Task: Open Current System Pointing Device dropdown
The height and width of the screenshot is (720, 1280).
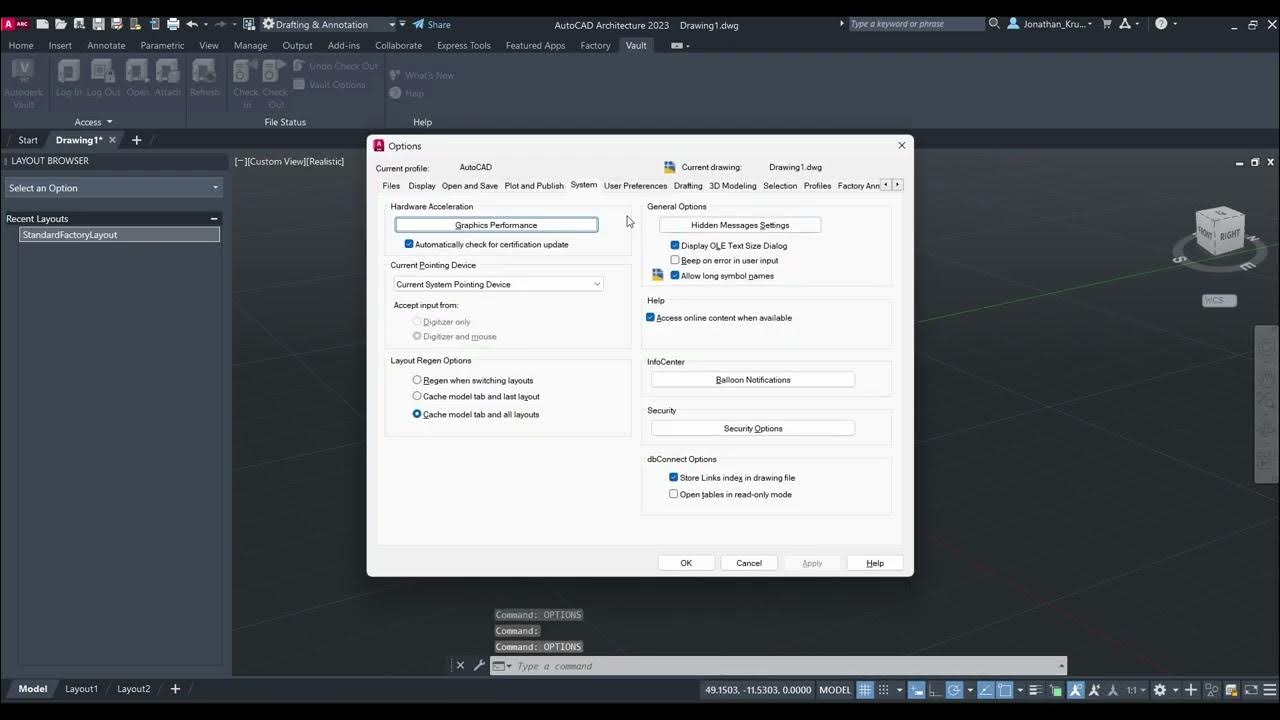Action: click(x=498, y=284)
